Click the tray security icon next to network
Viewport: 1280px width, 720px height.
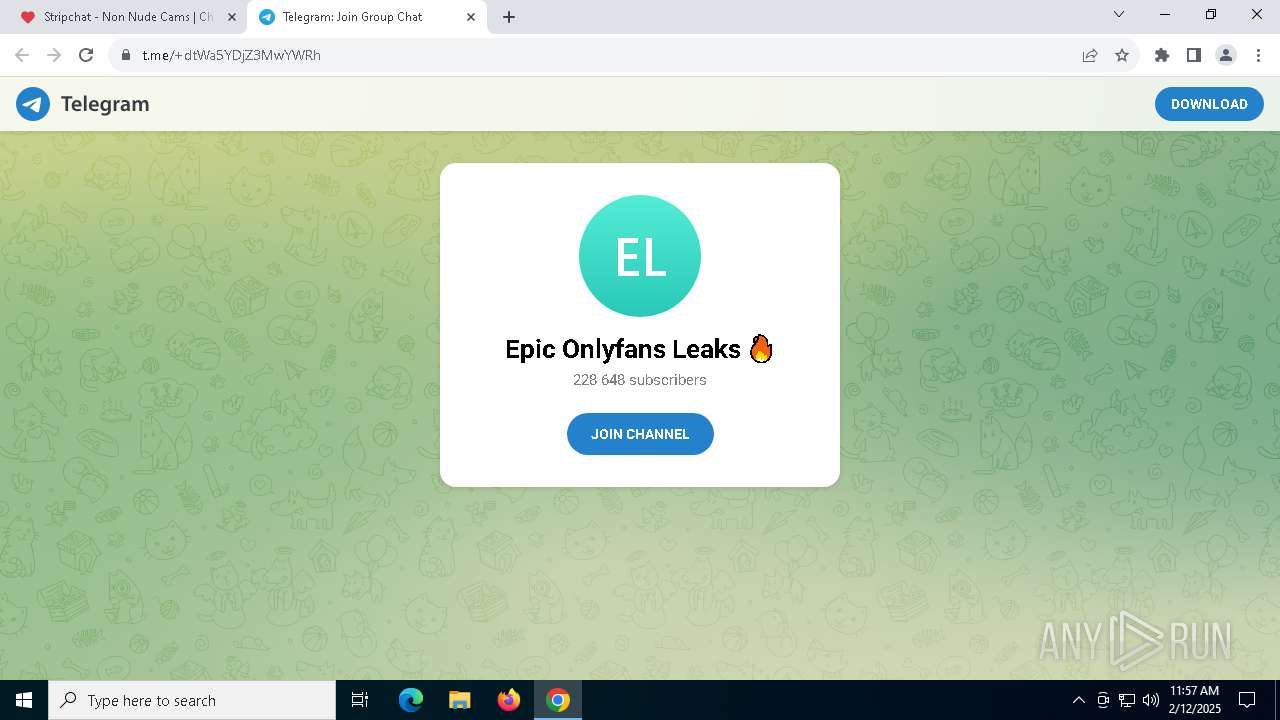(1103, 700)
